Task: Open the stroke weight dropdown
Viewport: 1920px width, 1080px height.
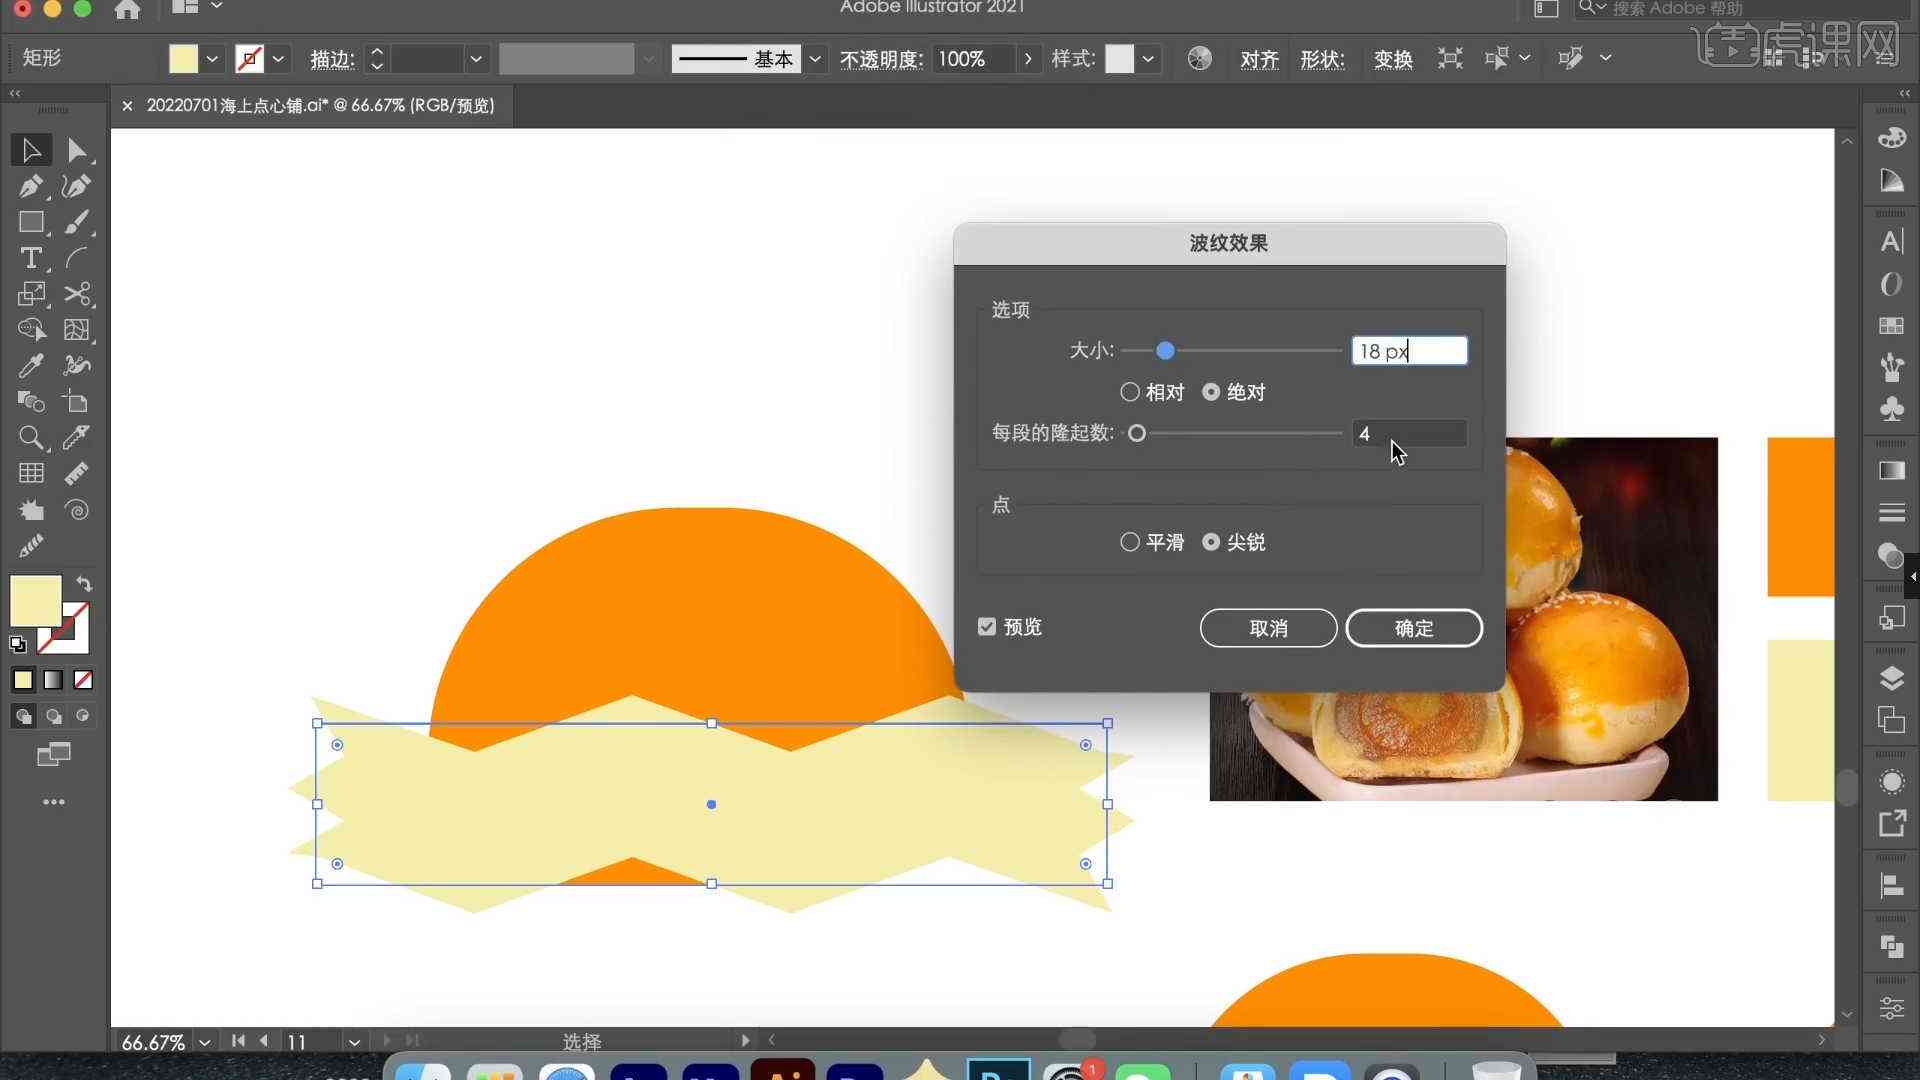Action: click(x=476, y=59)
